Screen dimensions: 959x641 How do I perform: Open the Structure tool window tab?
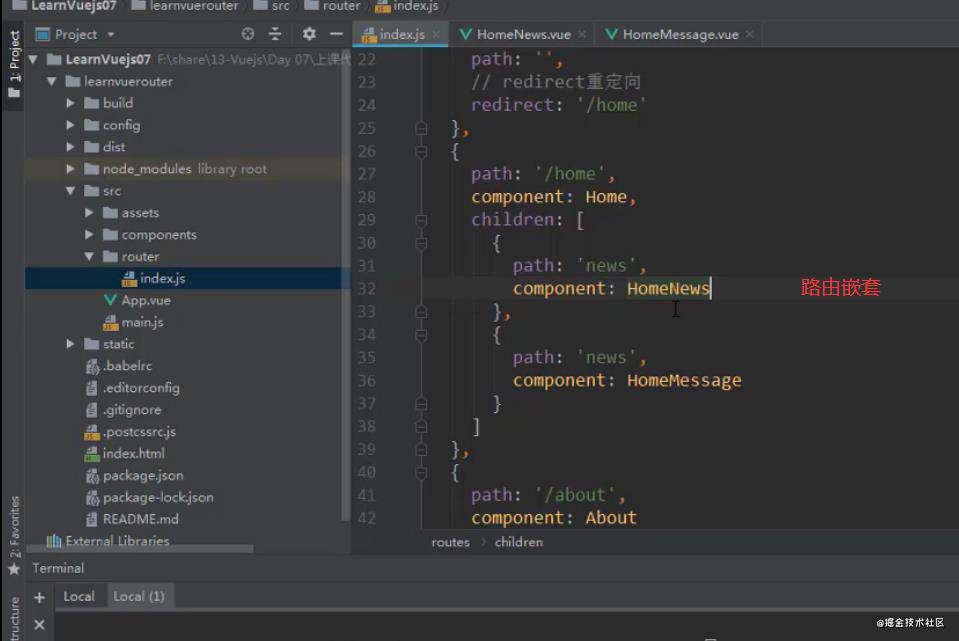coord(13,618)
